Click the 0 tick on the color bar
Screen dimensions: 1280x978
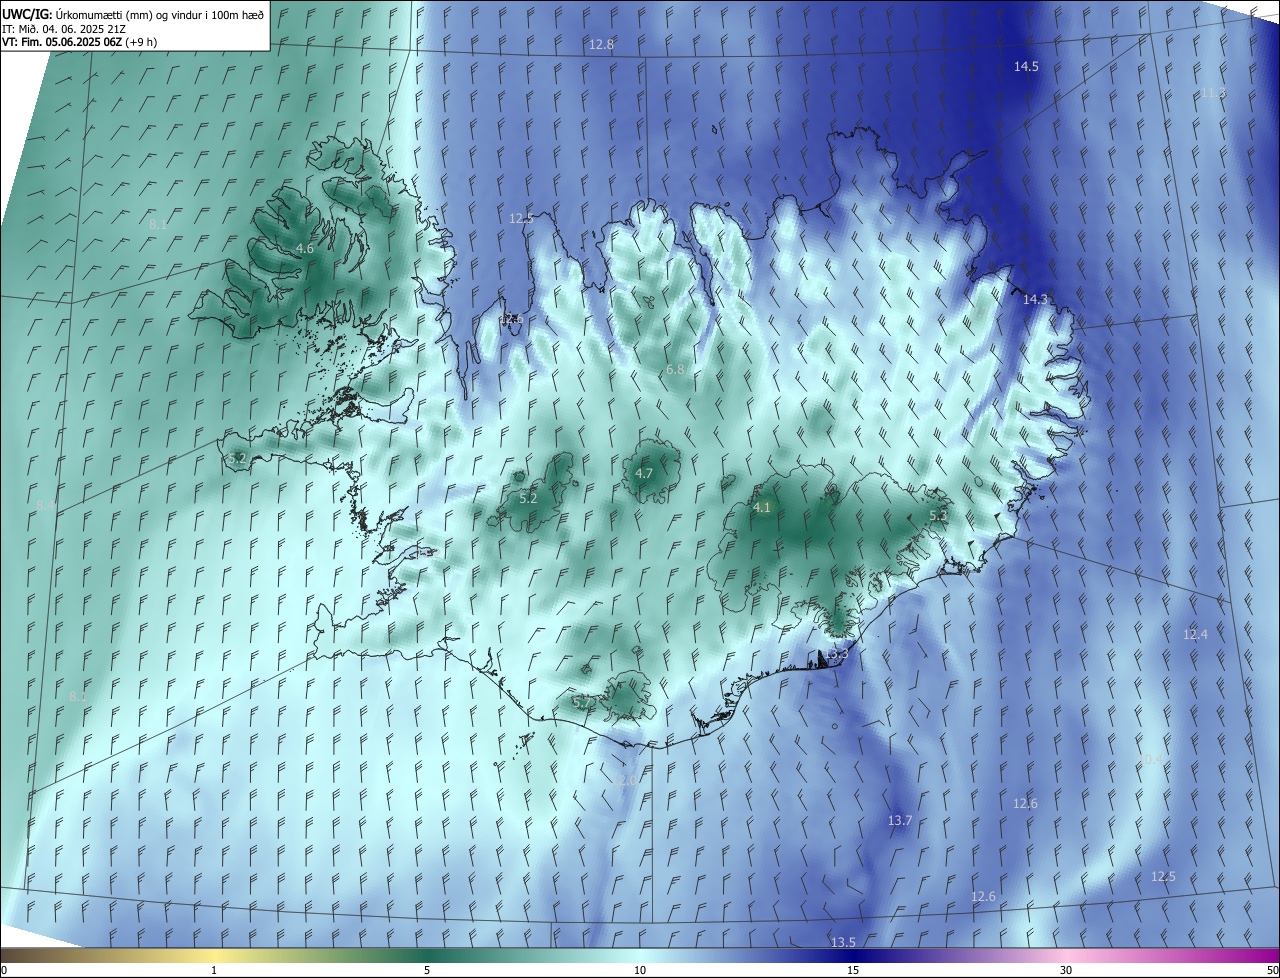(3, 971)
